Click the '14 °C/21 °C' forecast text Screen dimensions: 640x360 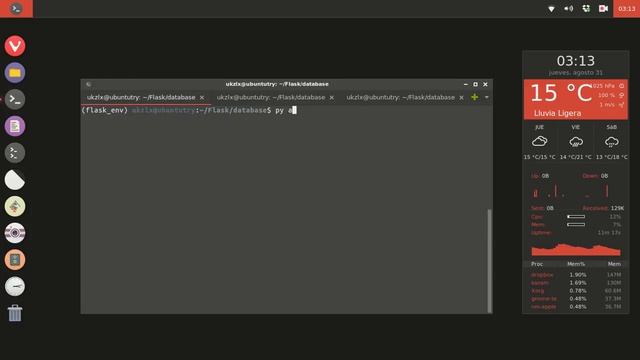576,157
